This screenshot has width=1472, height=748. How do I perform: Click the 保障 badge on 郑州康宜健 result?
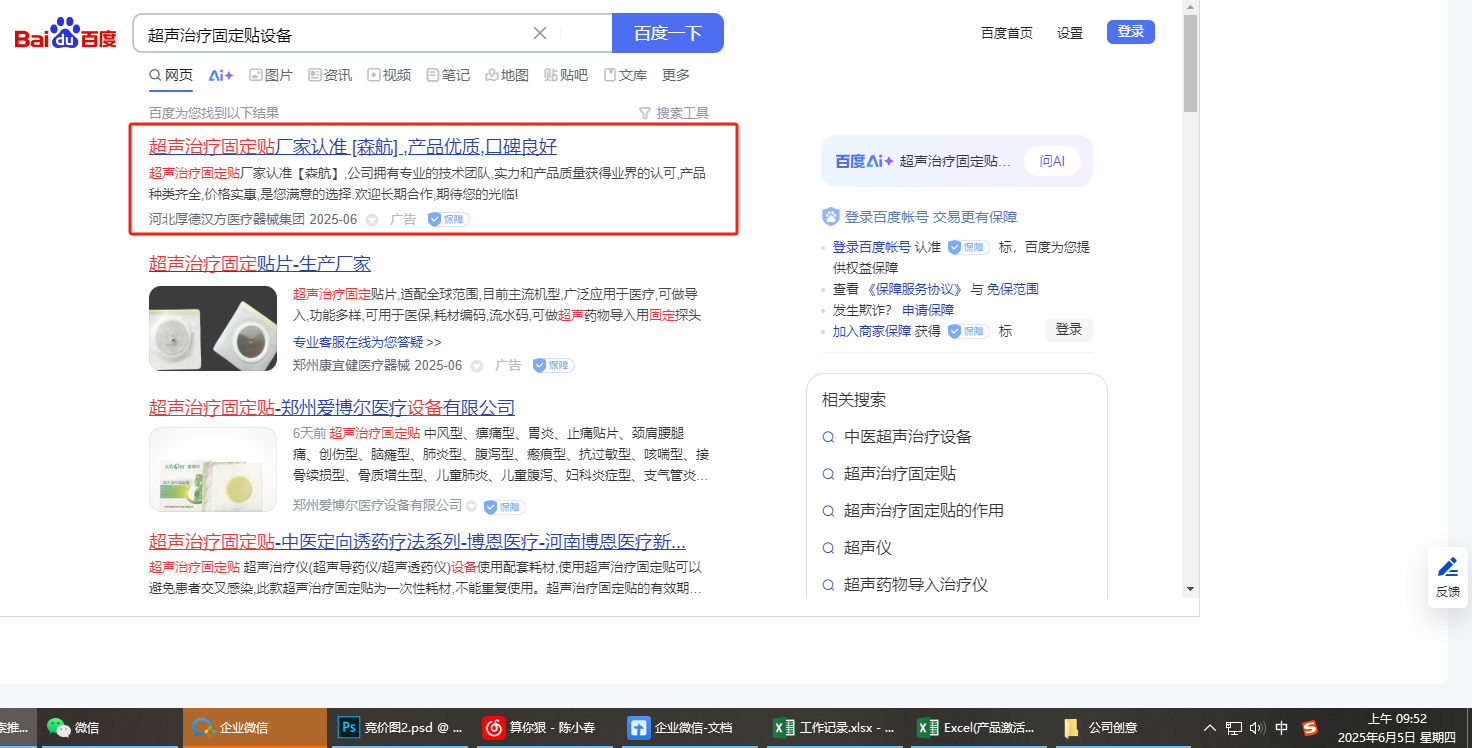(x=553, y=366)
